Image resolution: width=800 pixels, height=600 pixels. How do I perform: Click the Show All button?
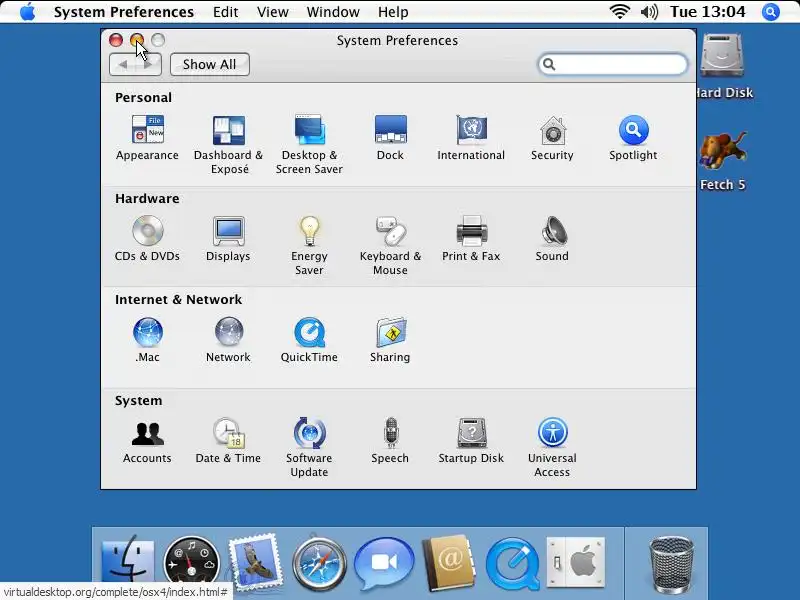[210, 64]
